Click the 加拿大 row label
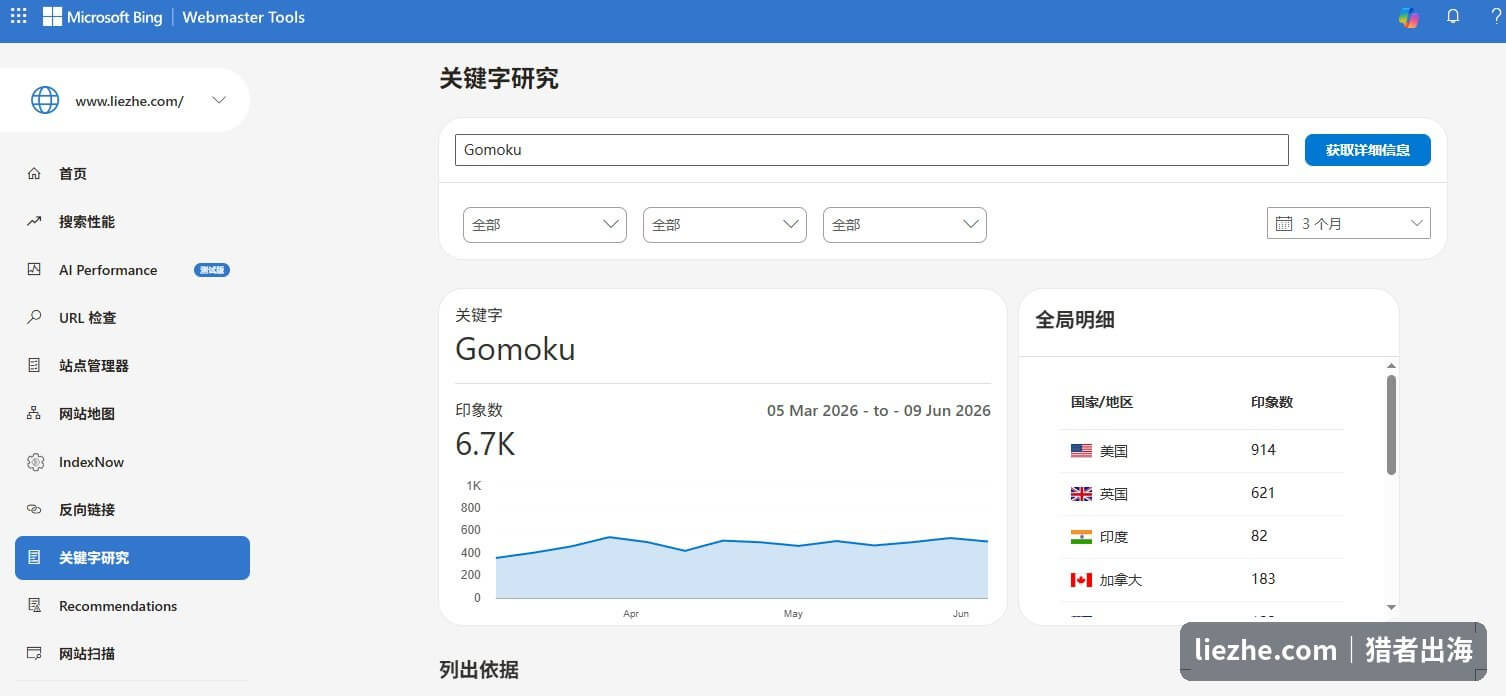This screenshot has height=696, width=1506. (x=1121, y=580)
